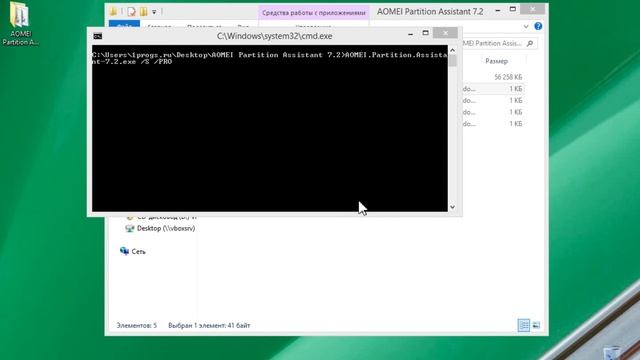Click the cmd.exe window title bar
This screenshot has height=360, width=640.
tap(274, 36)
